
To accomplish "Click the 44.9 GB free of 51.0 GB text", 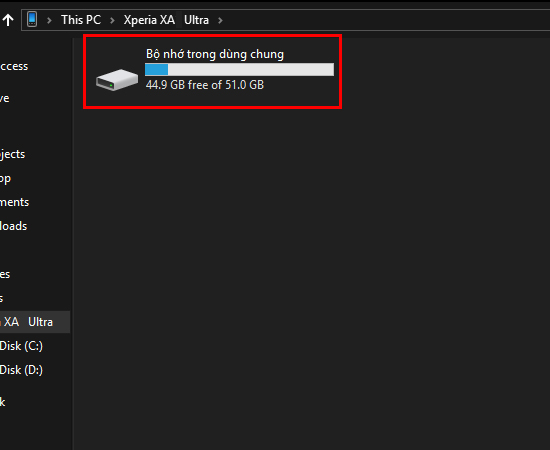I will 205,85.
